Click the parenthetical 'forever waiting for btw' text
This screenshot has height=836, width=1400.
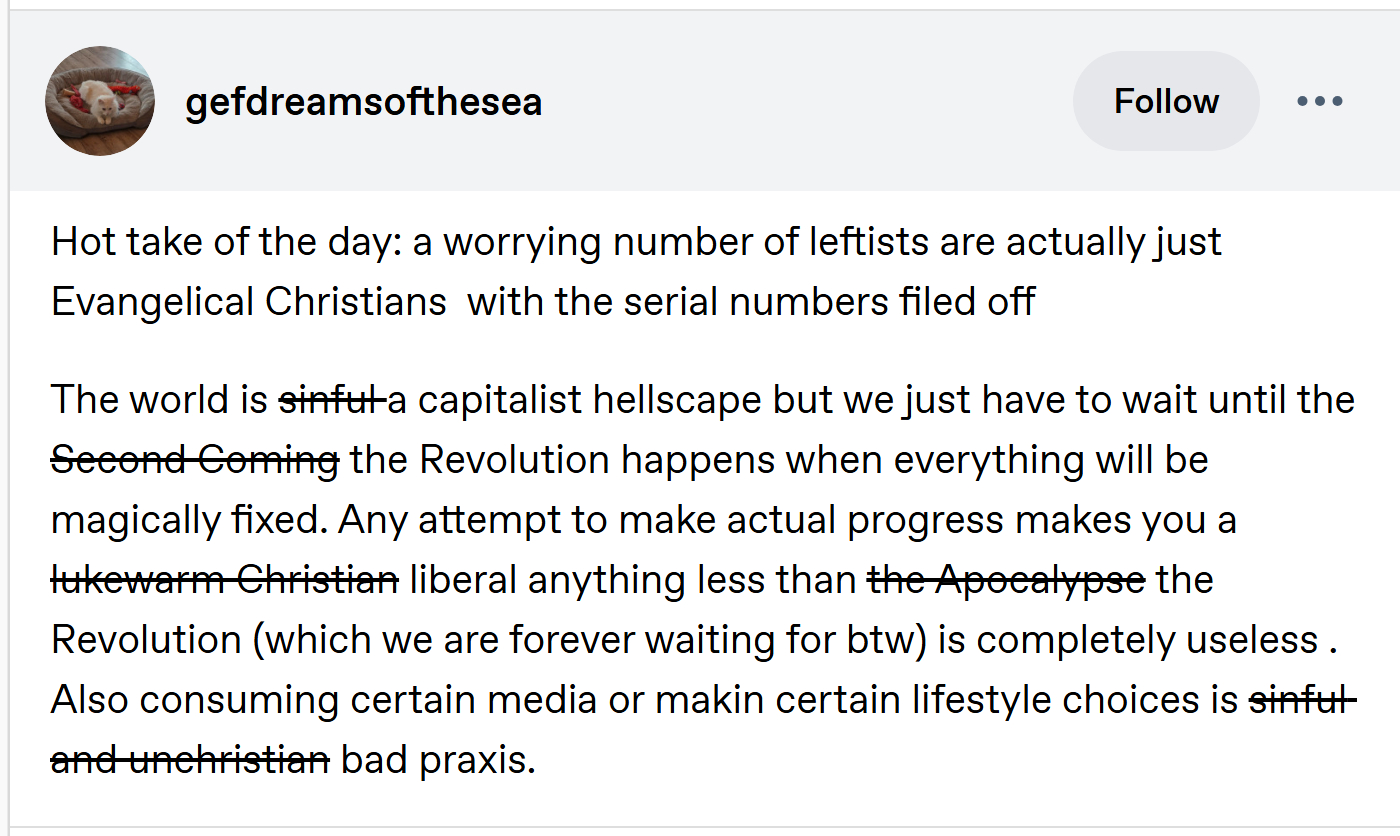click(669, 640)
